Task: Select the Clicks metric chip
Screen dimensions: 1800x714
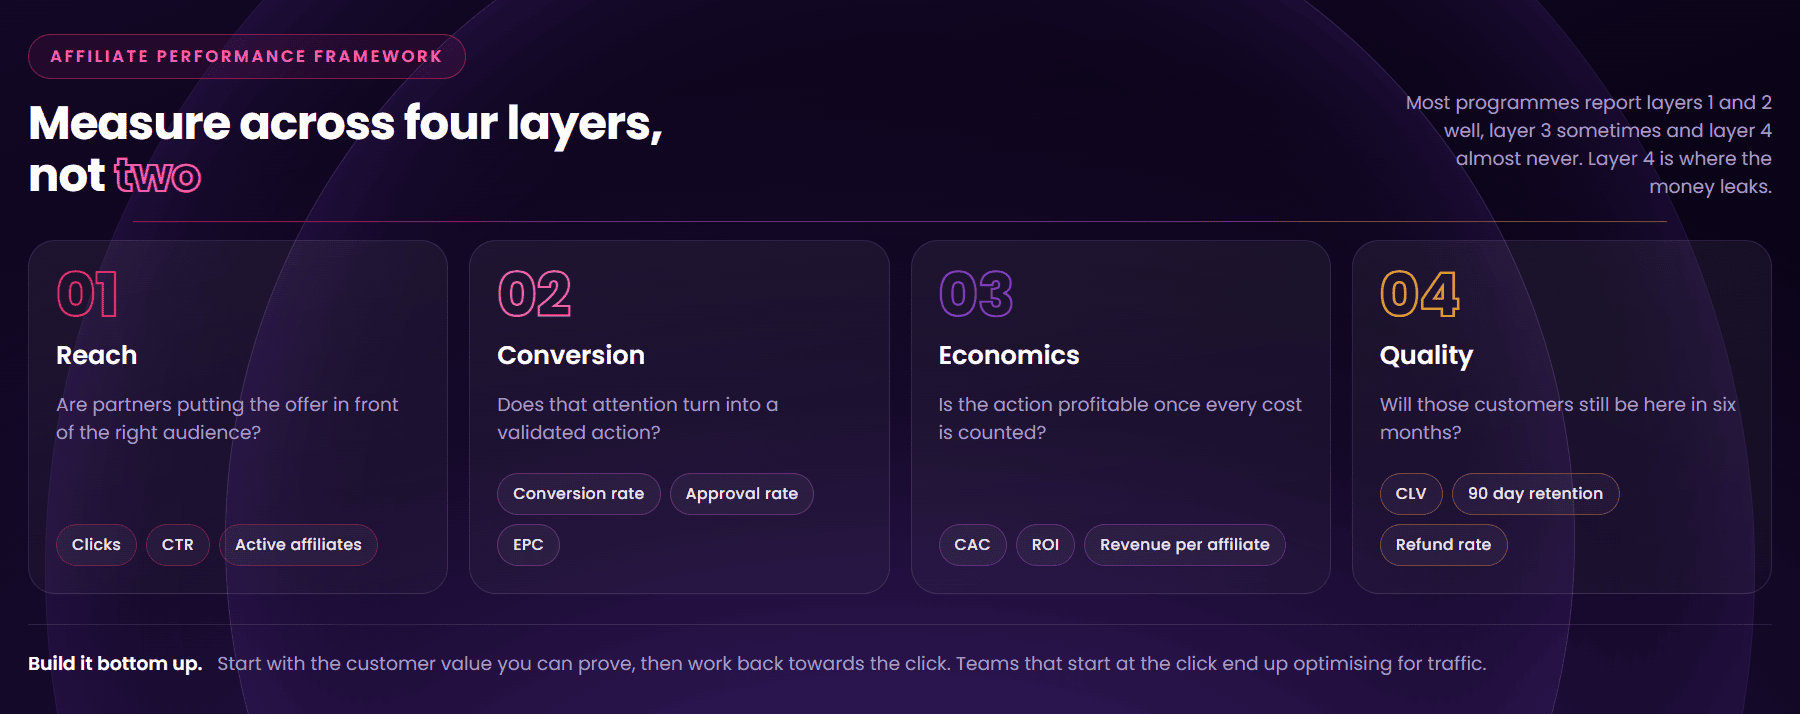Action: tap(96, 545)
